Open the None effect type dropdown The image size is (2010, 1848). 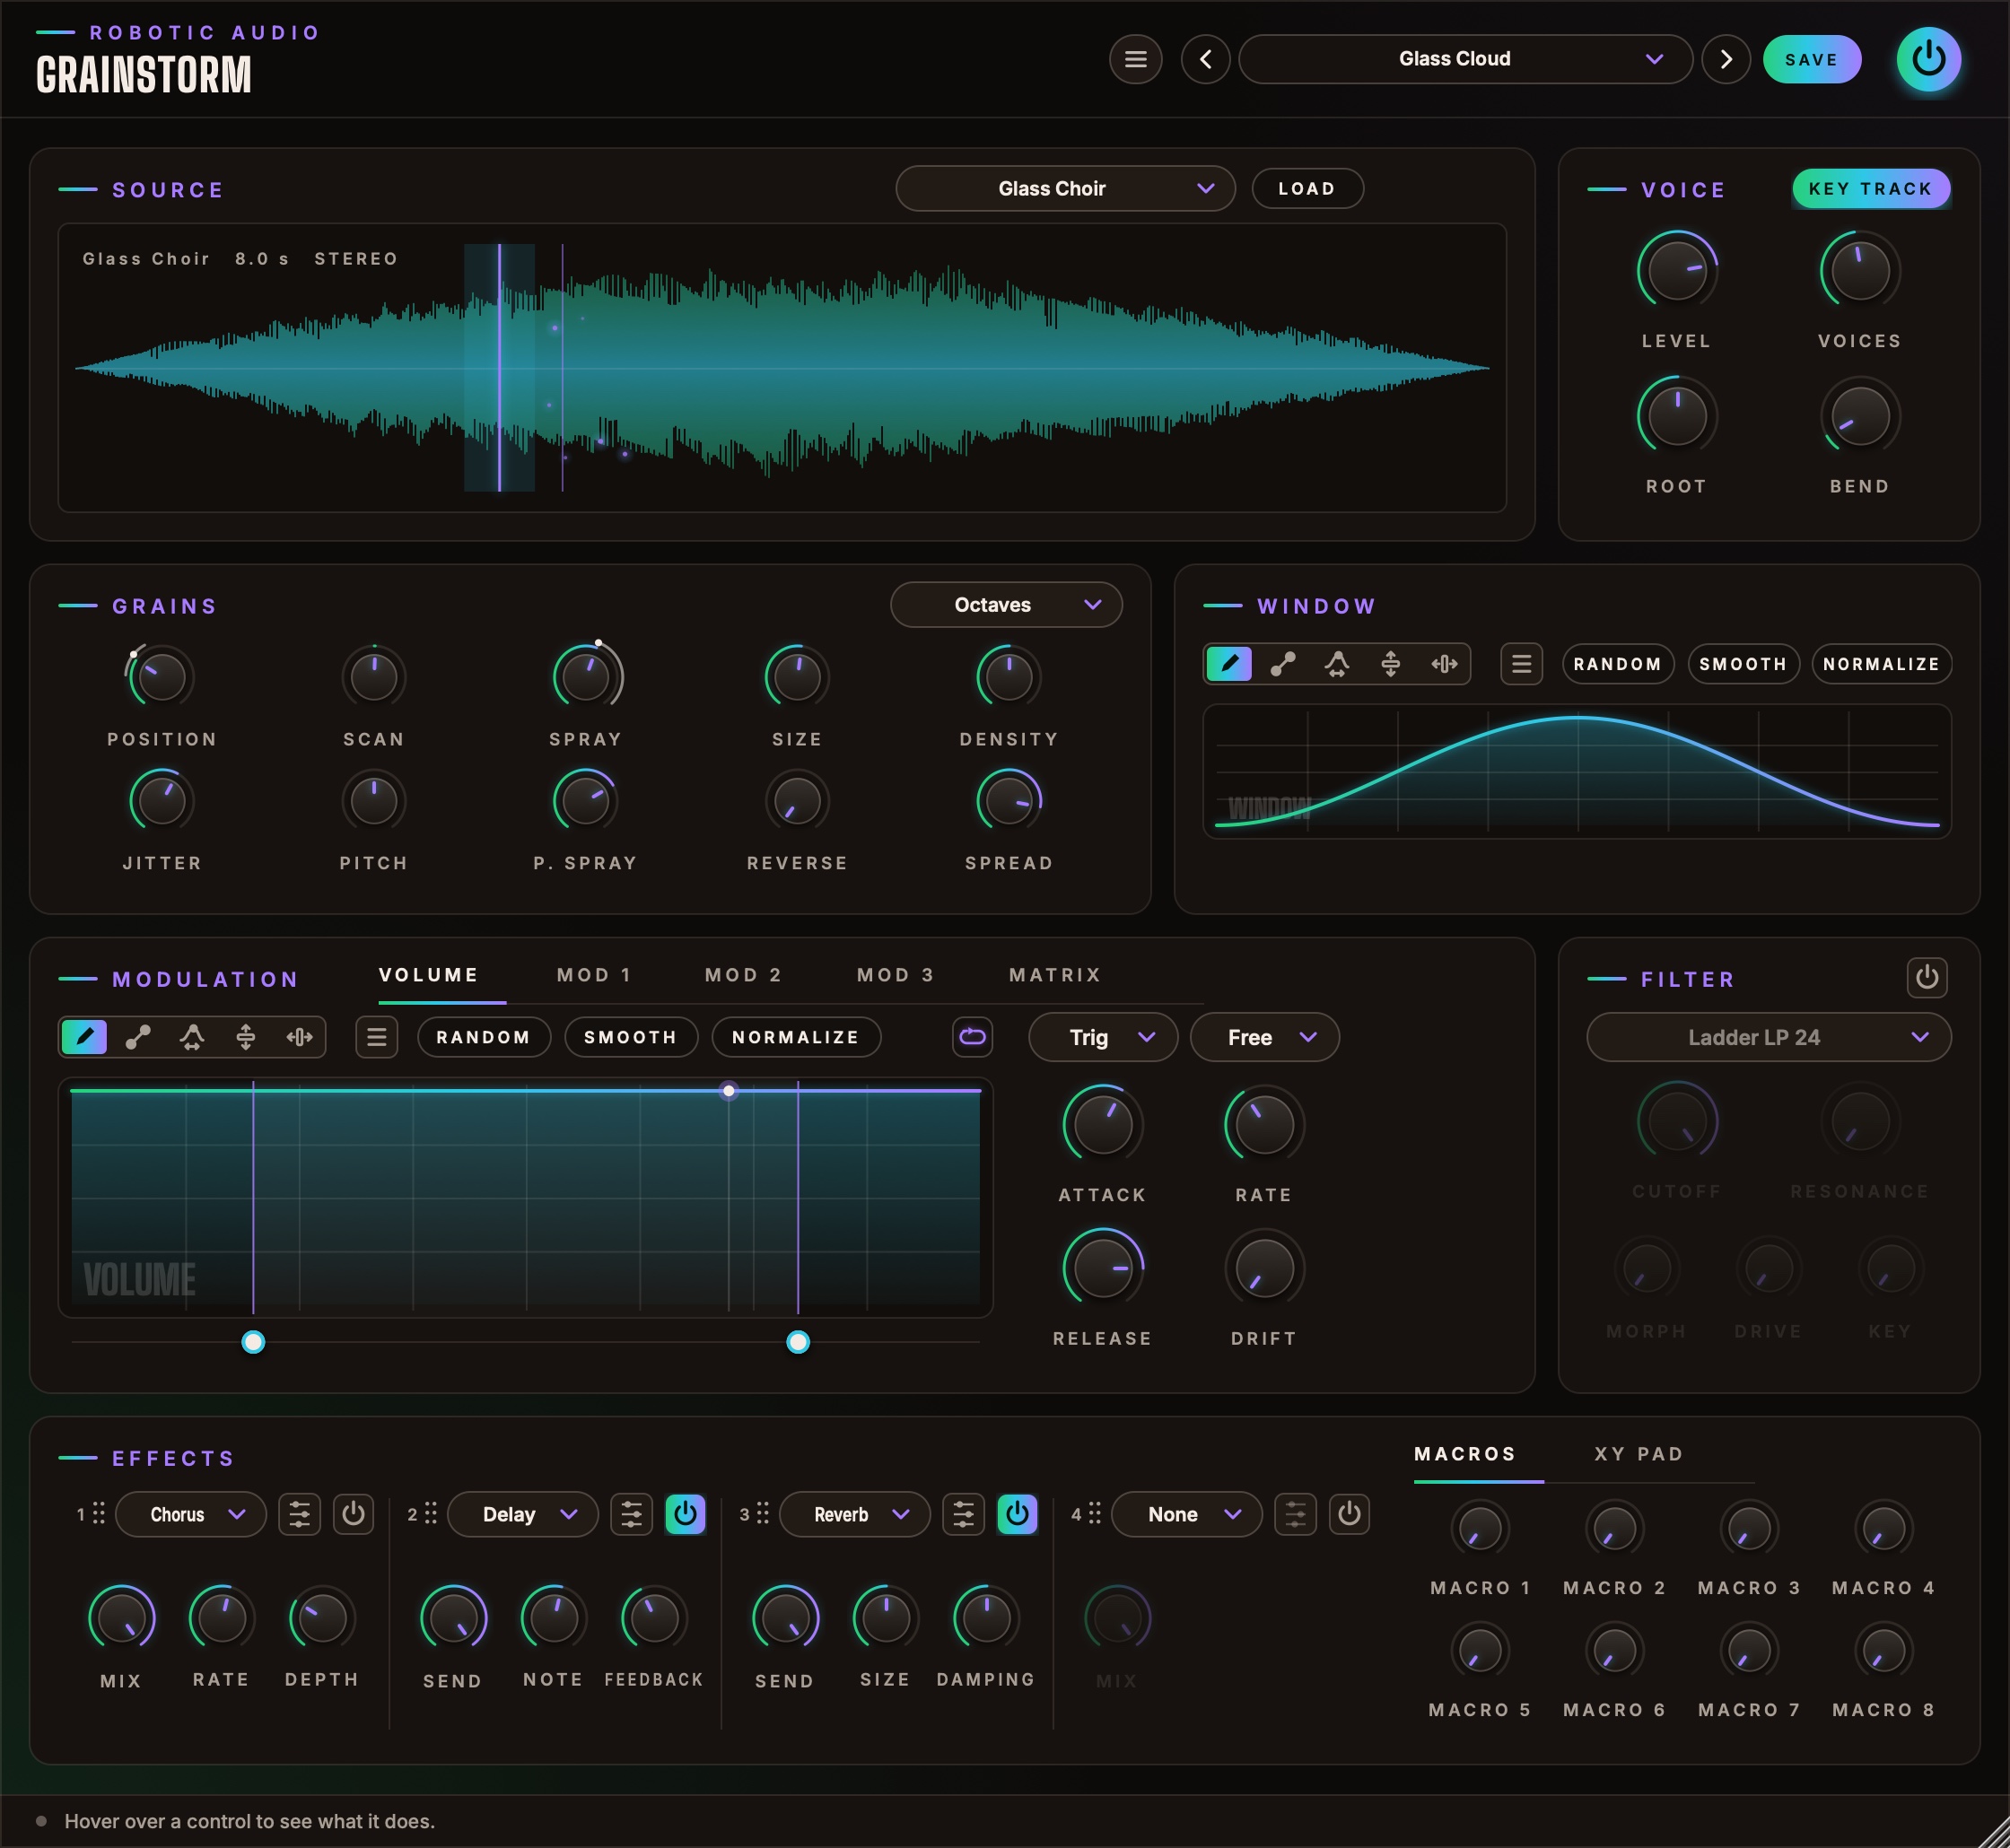1187,1514
